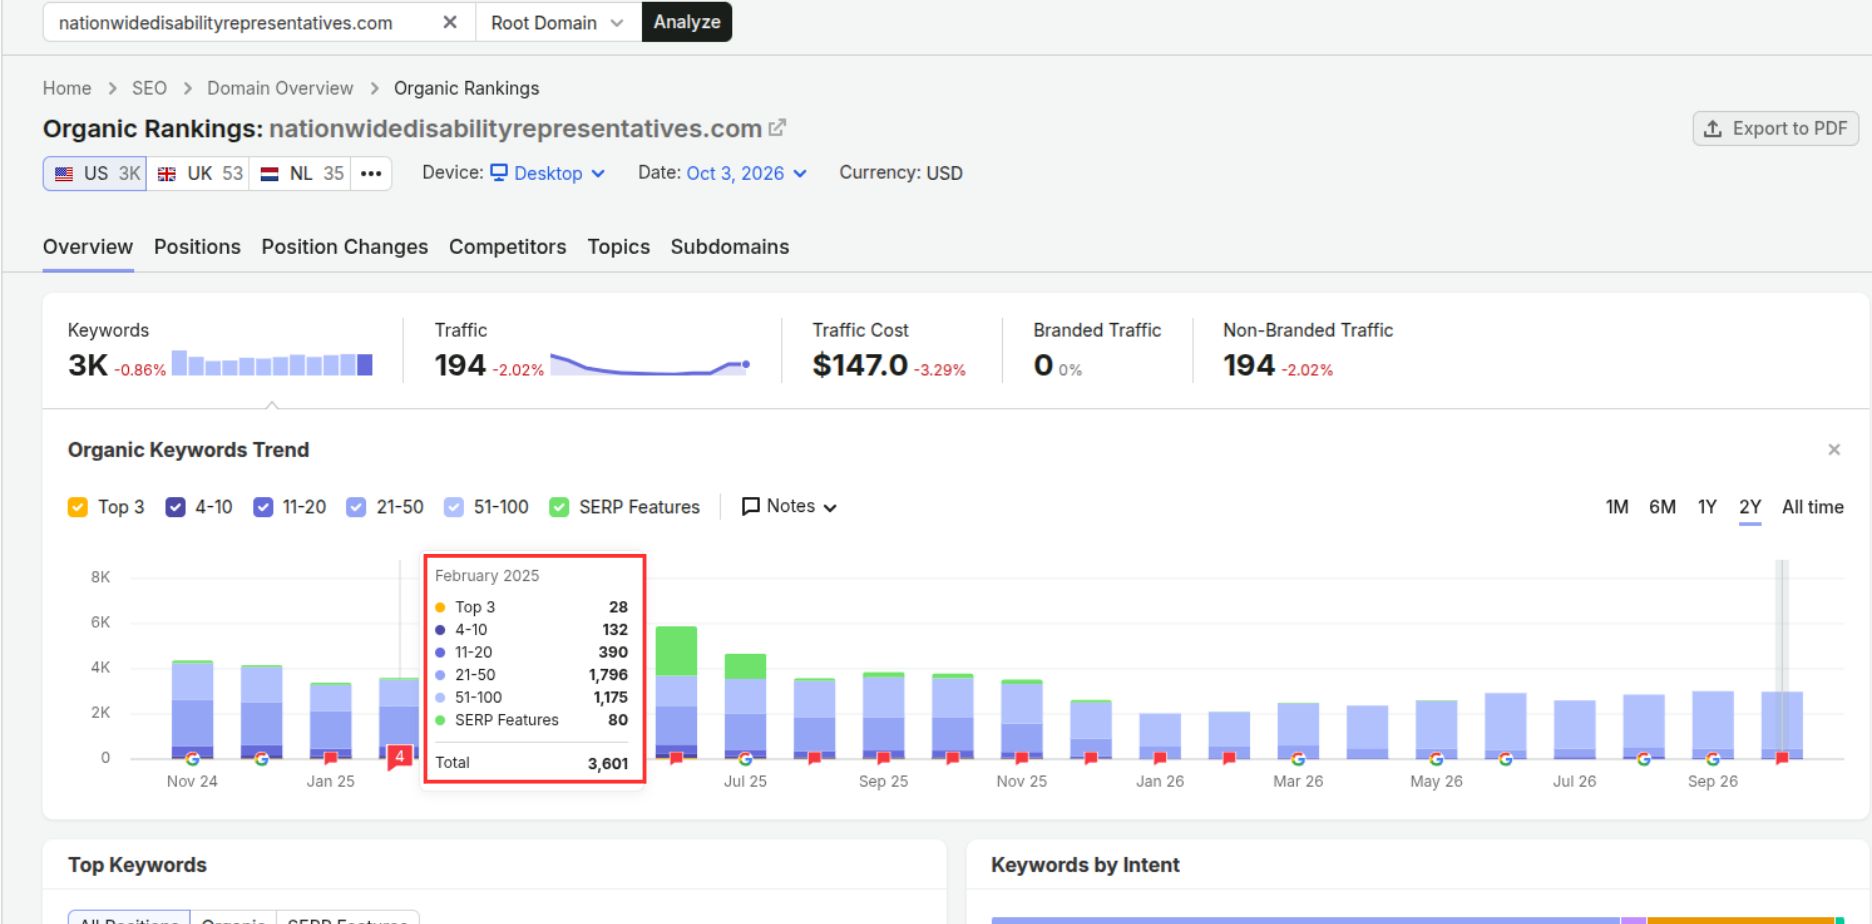Image resolution: width=1872 pixels, height=924 pixels.
Task: Click Export to PDF button
Action: point(1775,129)
